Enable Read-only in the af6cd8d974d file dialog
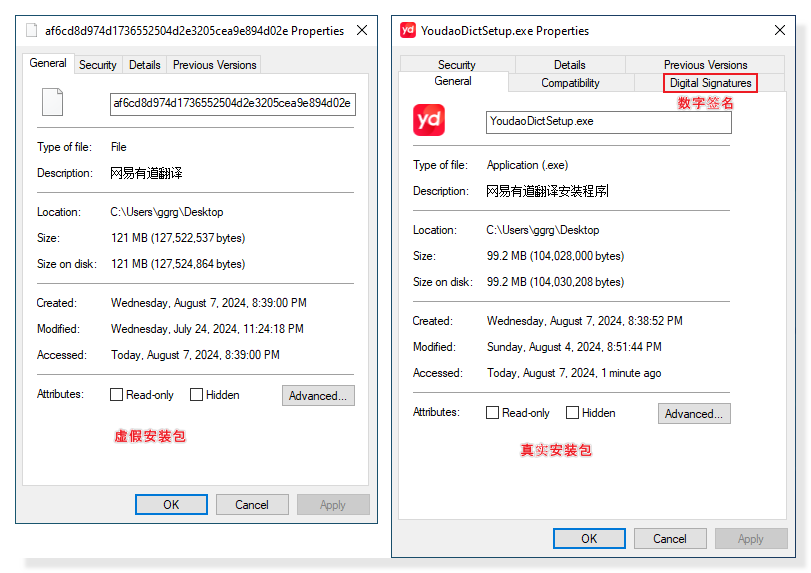This screenshot has height=573, width=811. point(117,395)
